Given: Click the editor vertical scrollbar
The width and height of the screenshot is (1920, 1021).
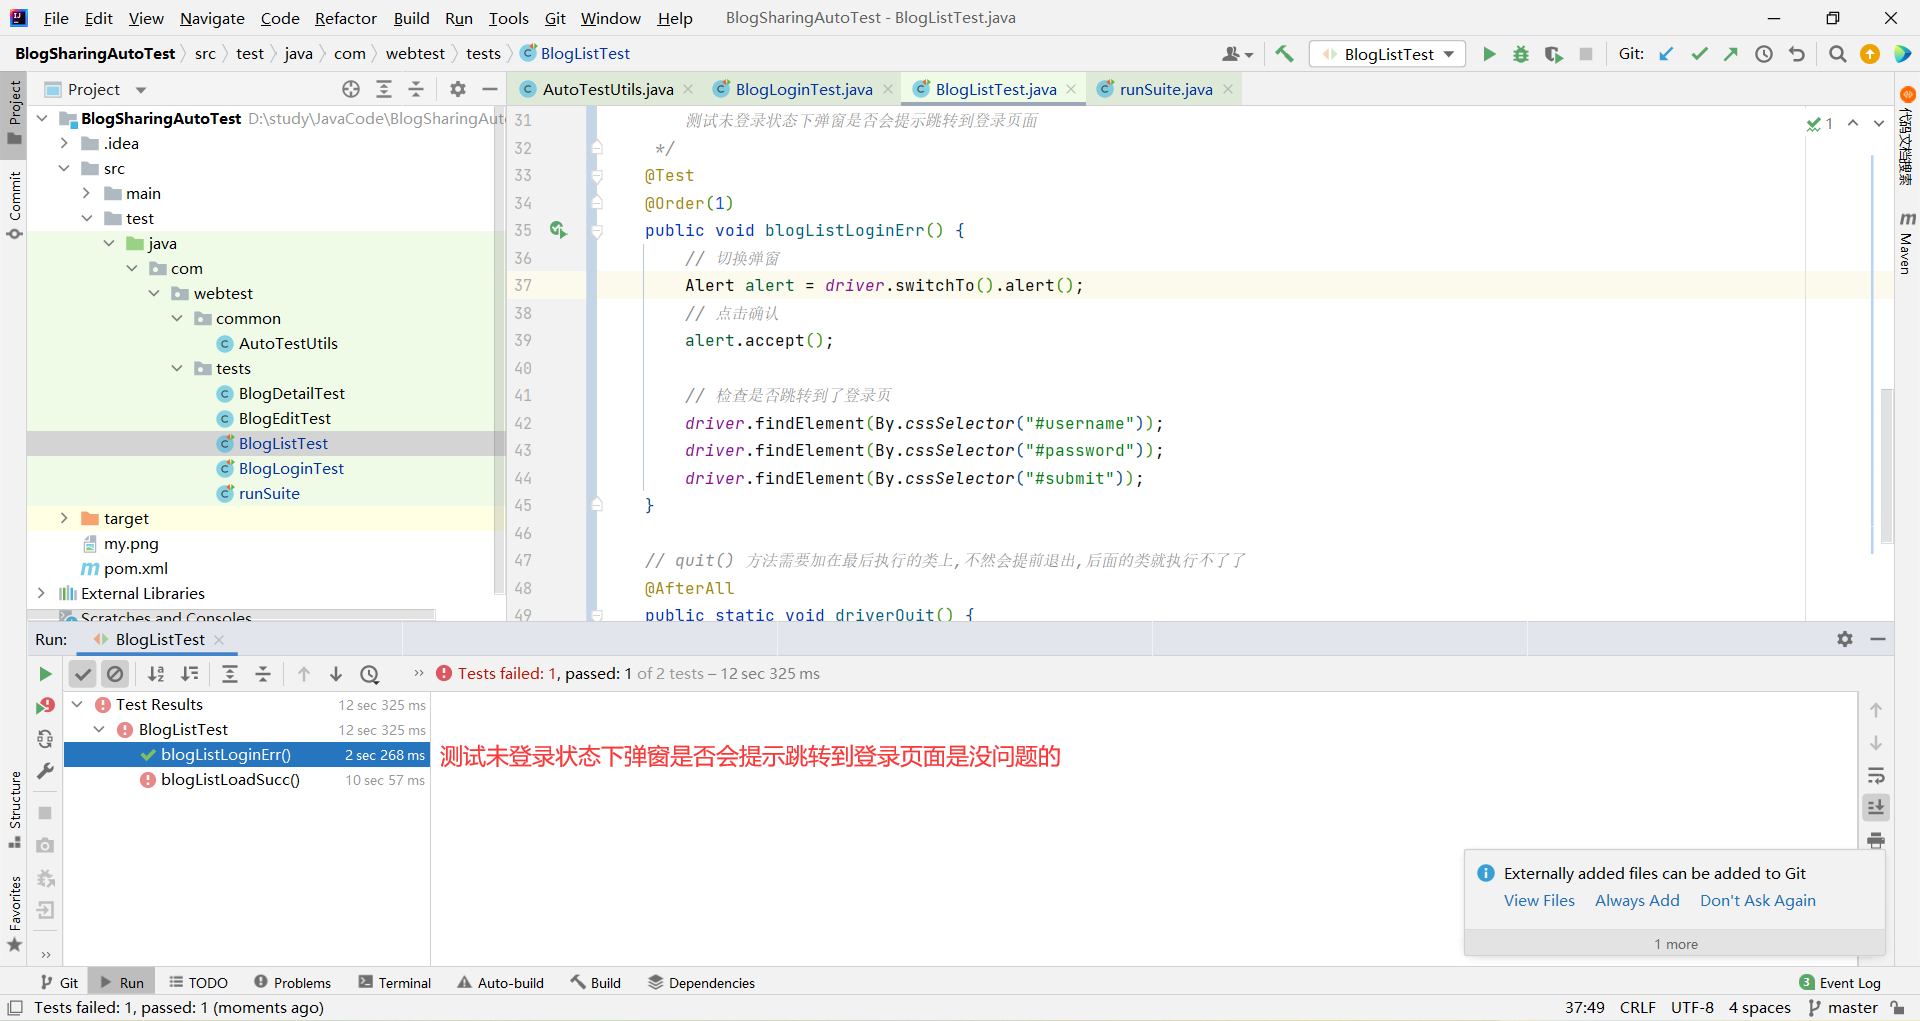Looking at the screenshot, I should [1887, 465].
